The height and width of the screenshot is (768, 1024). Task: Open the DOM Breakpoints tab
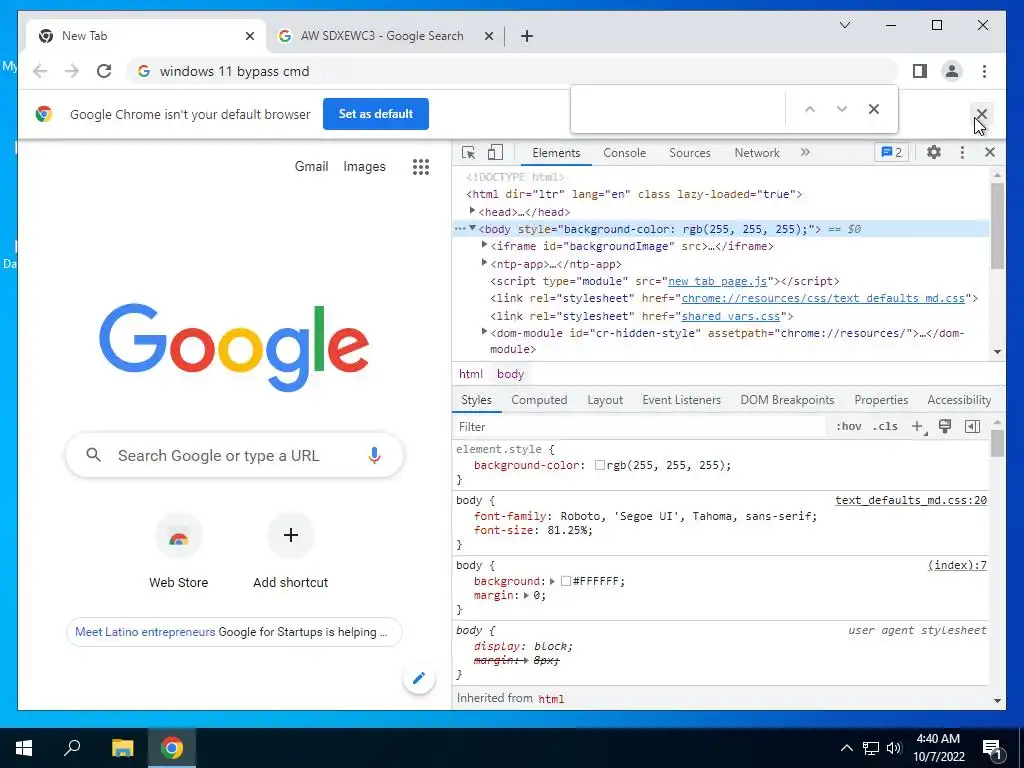[x=787, y=400]
